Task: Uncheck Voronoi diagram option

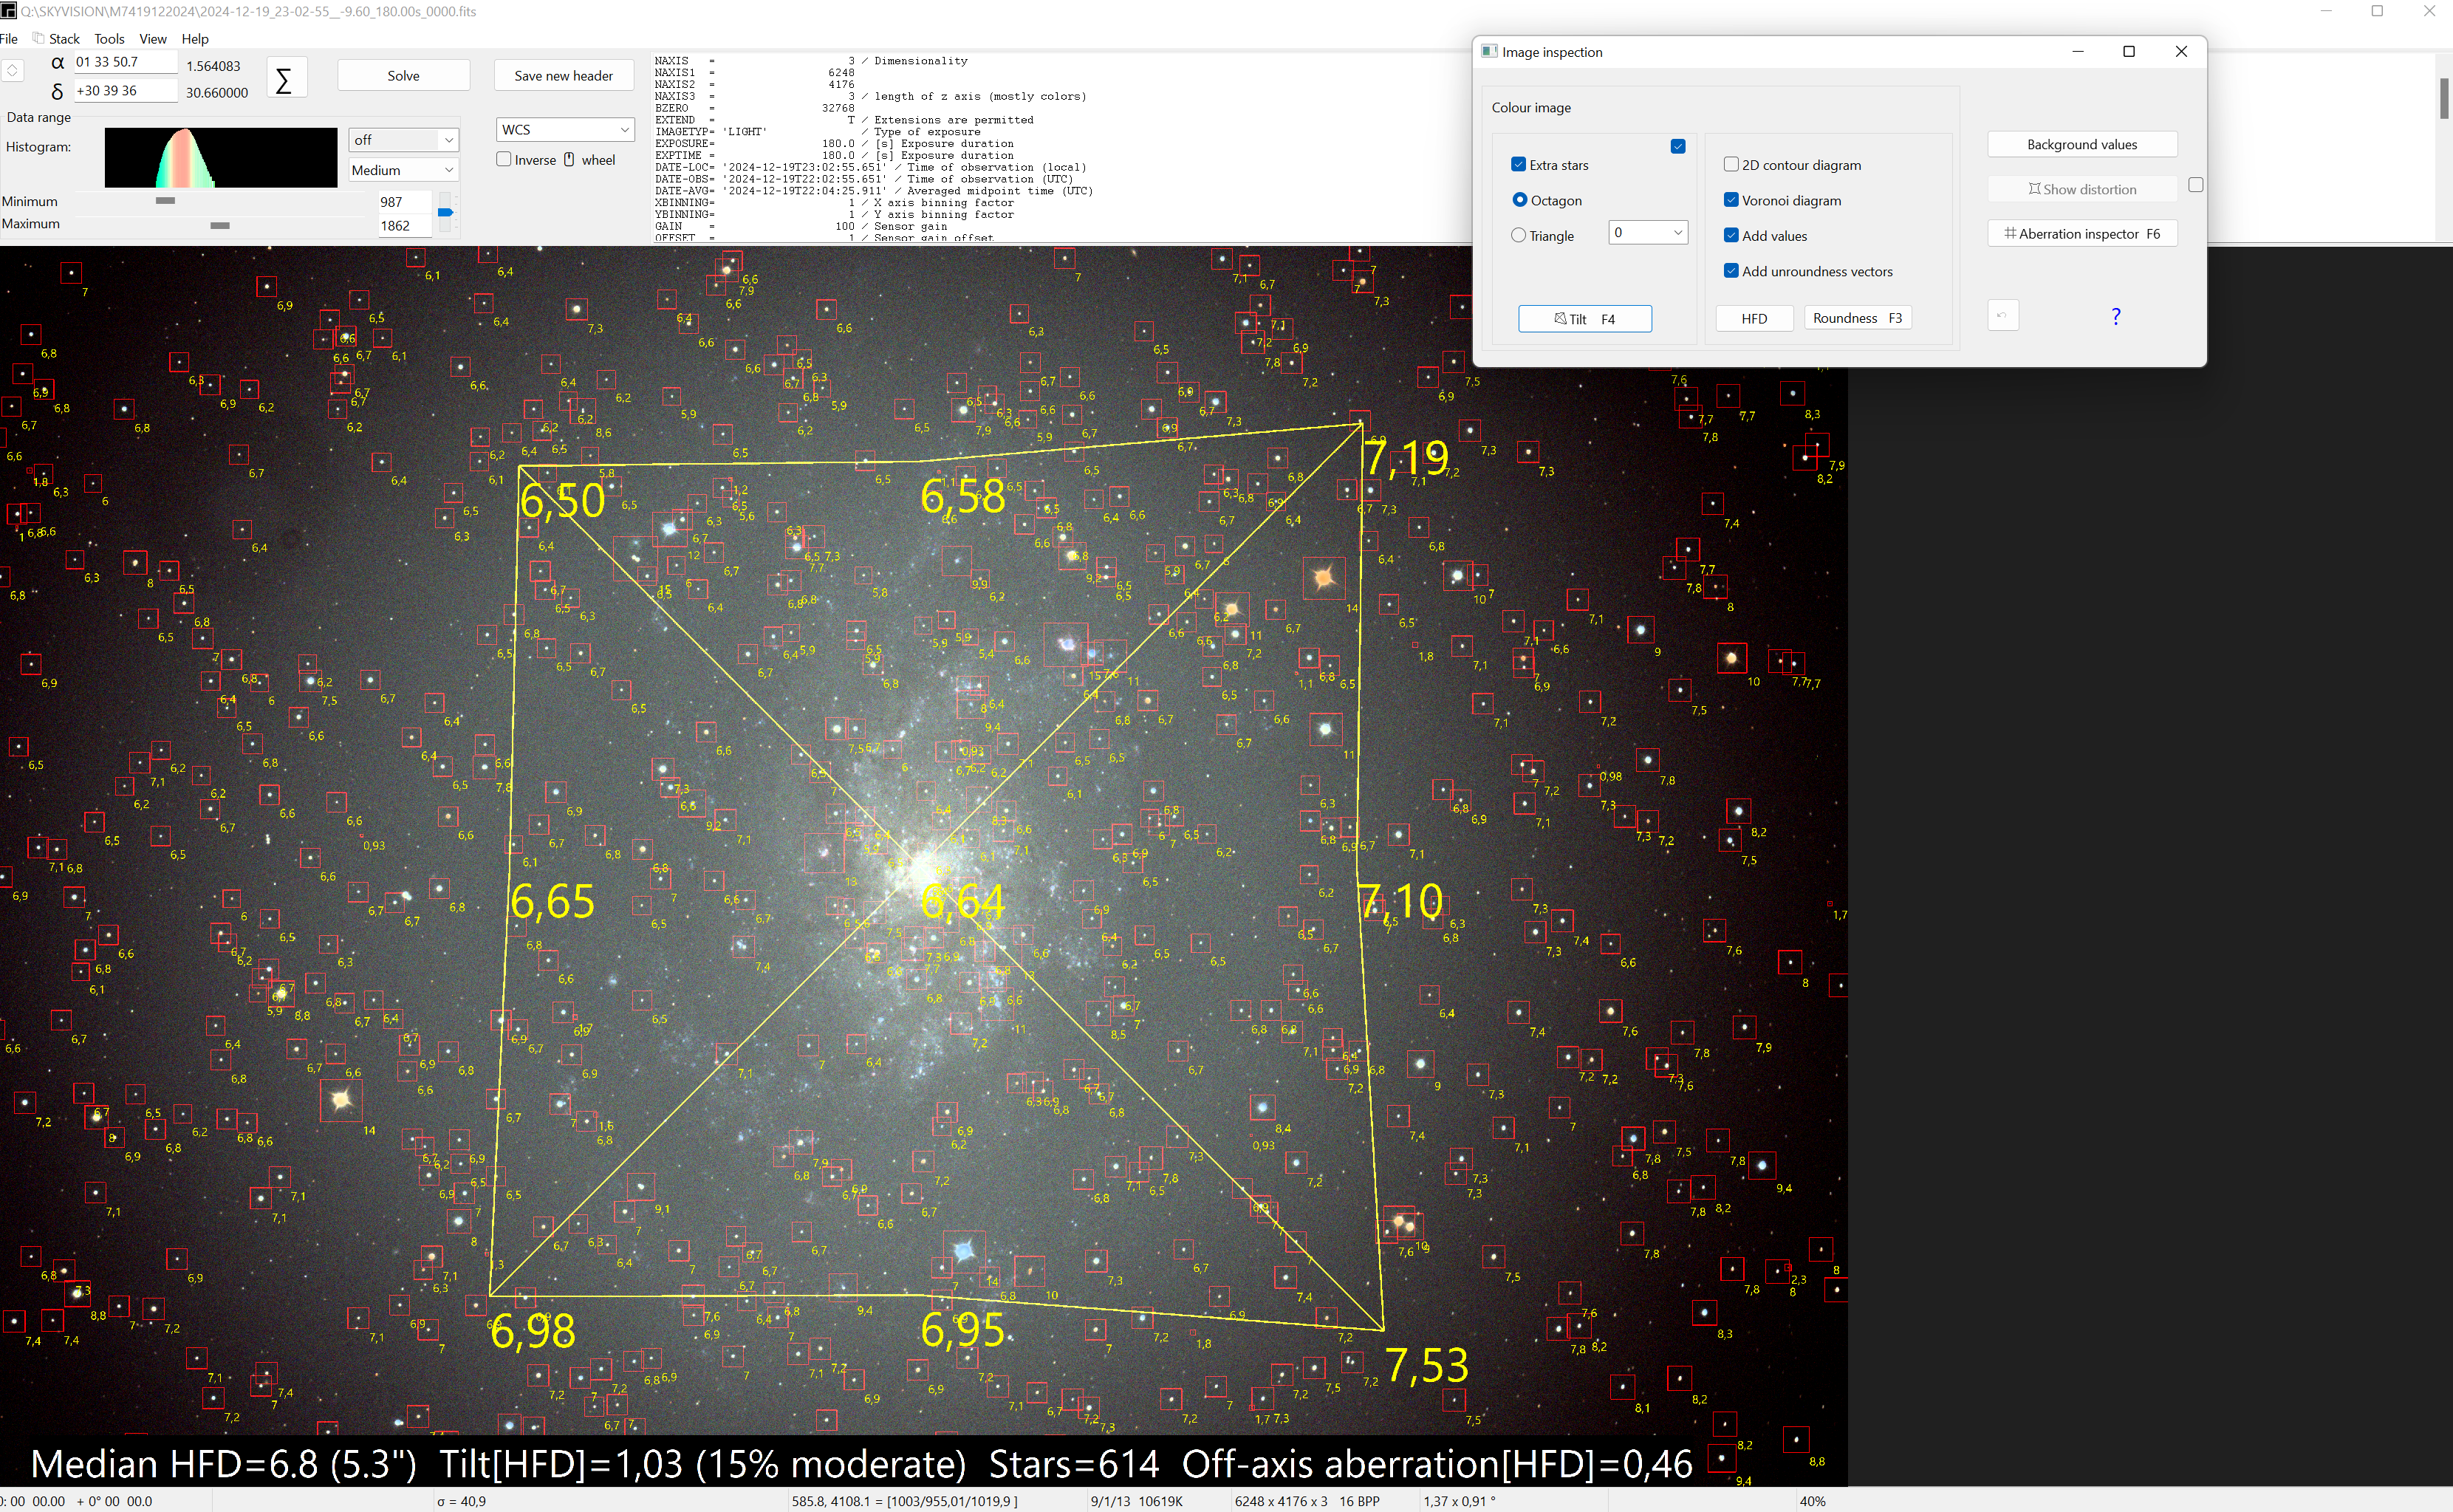Action: (x=1731, y=200)
